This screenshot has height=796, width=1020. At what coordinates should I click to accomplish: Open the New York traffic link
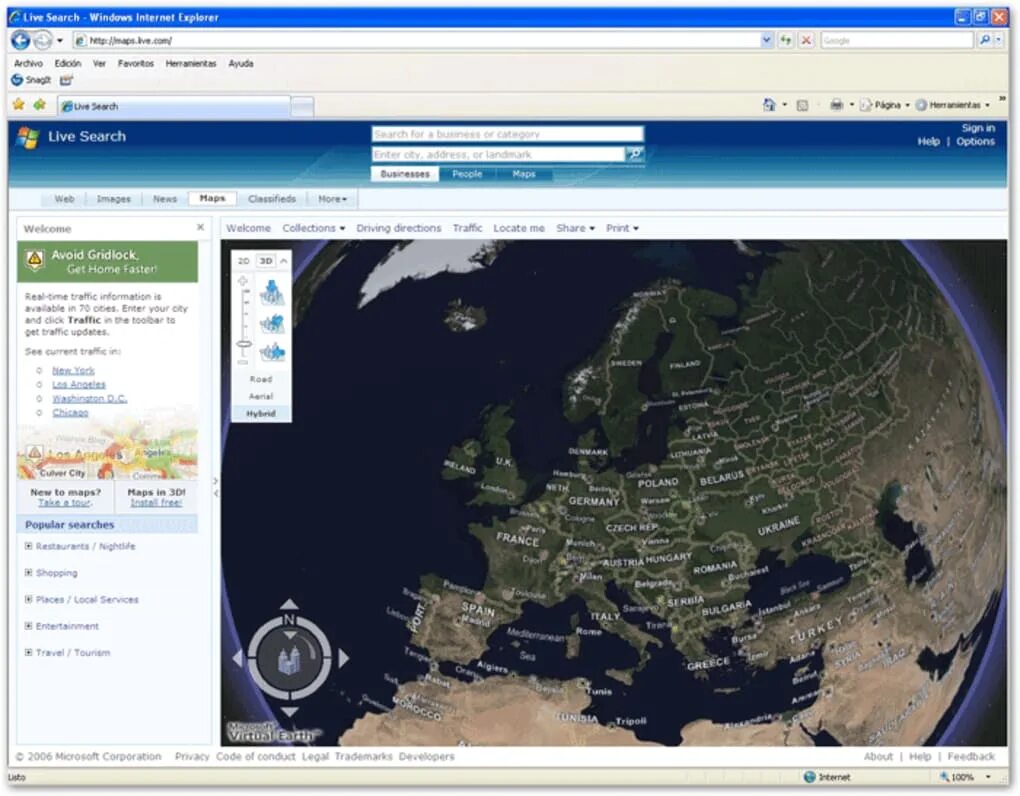[73, 371]
